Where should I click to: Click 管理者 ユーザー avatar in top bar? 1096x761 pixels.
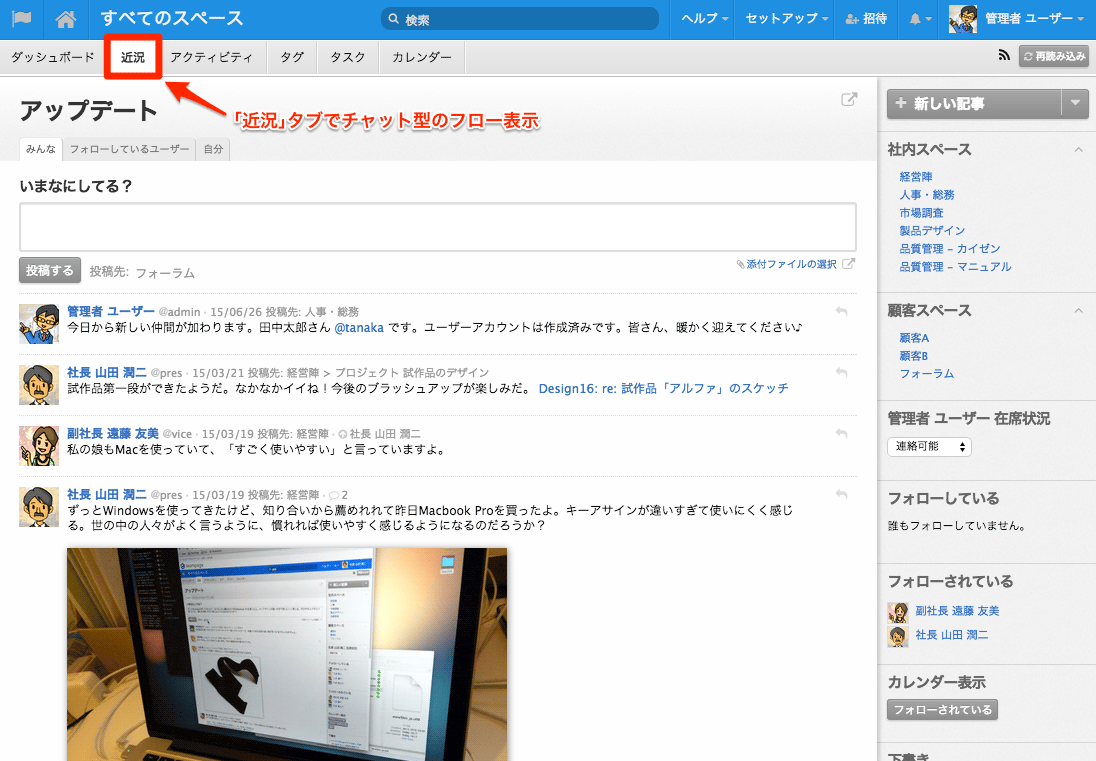(x=963, y=19)
